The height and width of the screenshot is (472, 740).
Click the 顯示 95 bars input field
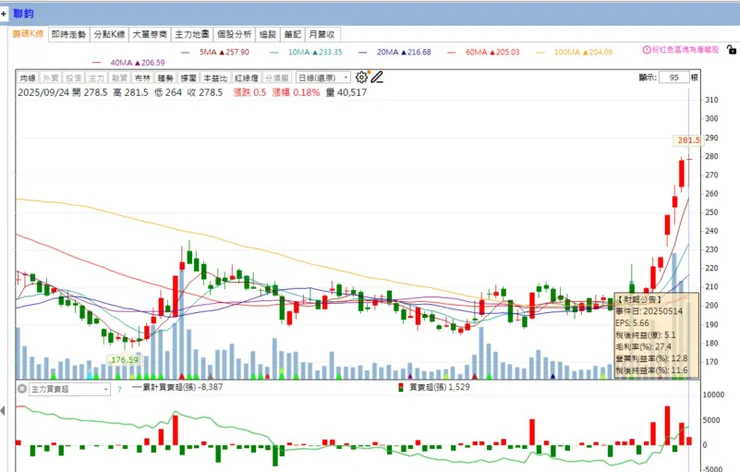[x=674, y=77]
